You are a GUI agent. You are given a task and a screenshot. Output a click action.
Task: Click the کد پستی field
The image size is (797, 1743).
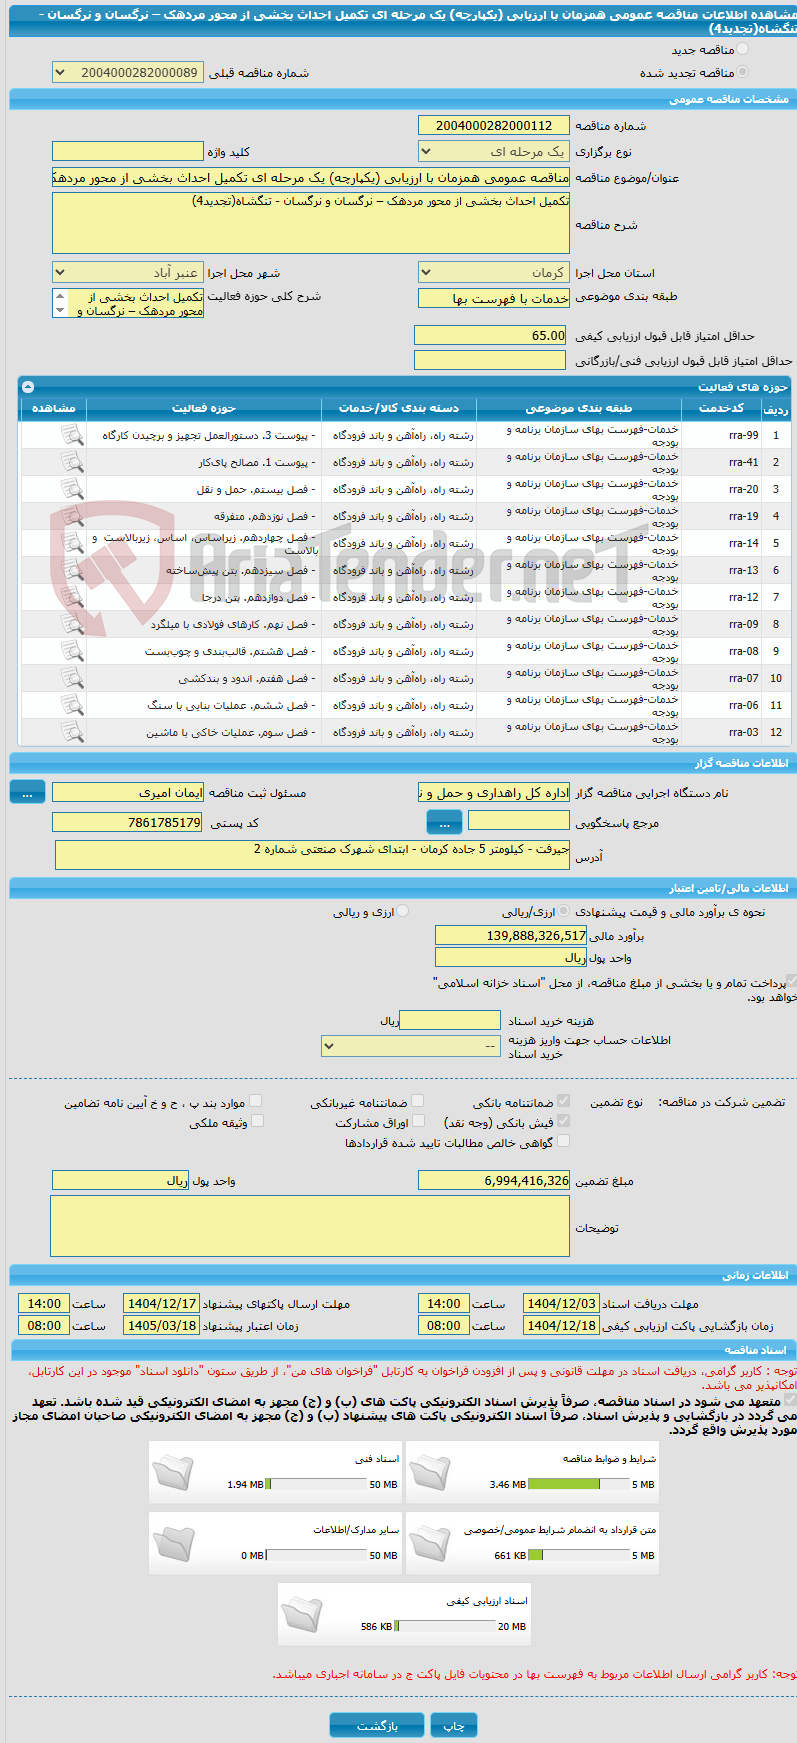point(128,822)
